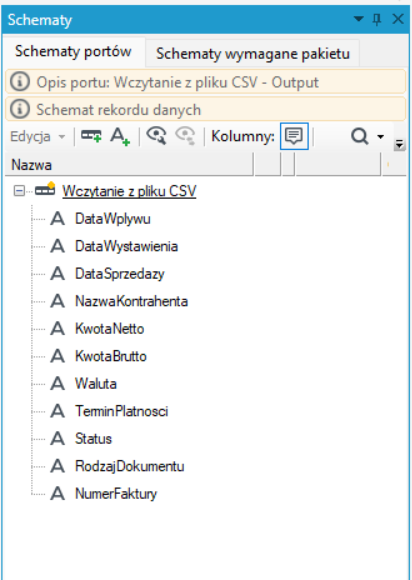
Task: Click the greyed-out hide preview eye icon
Action: [185, 136]
